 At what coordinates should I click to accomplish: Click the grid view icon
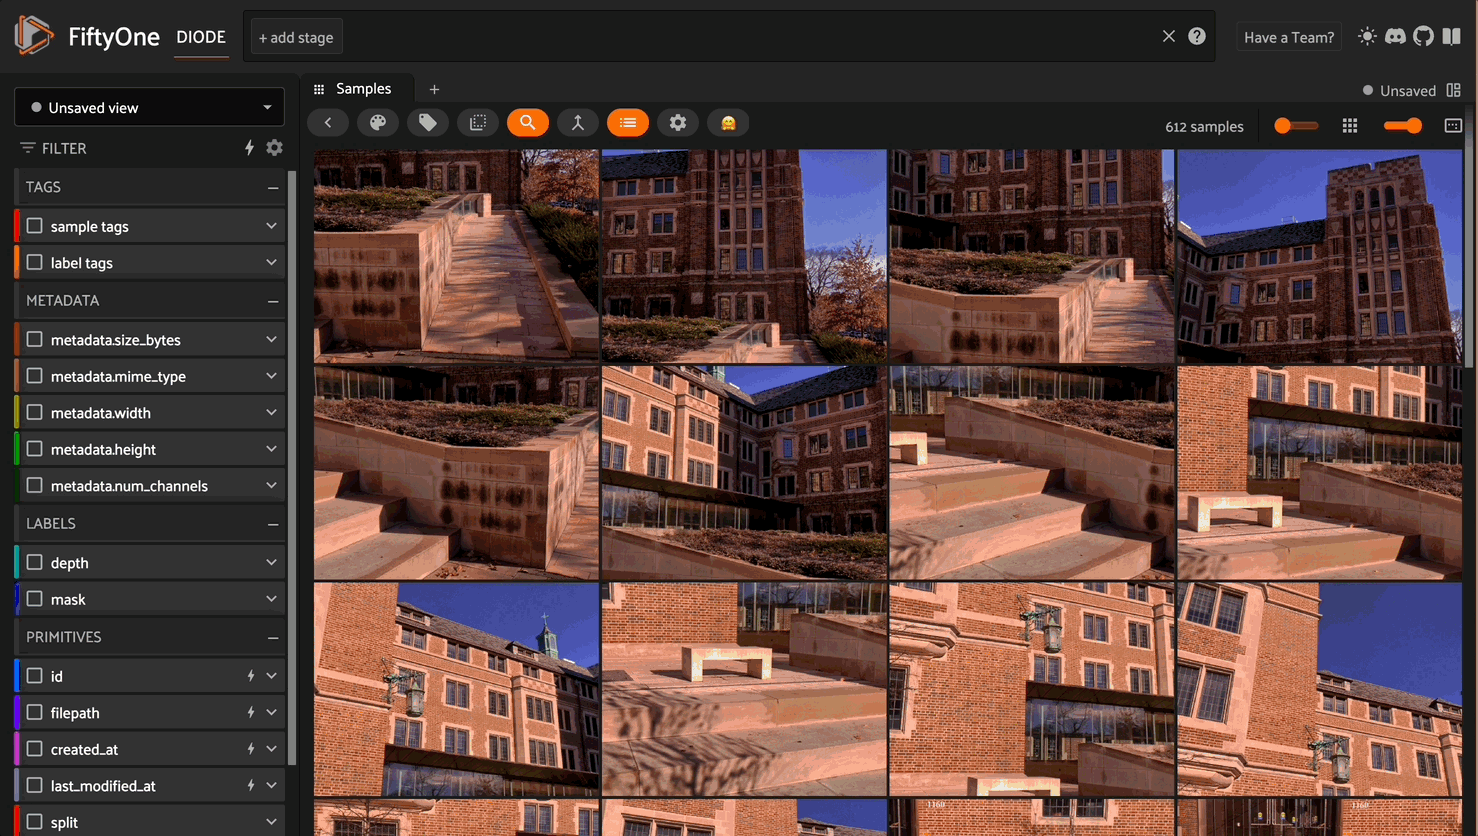pos(1350,126)
